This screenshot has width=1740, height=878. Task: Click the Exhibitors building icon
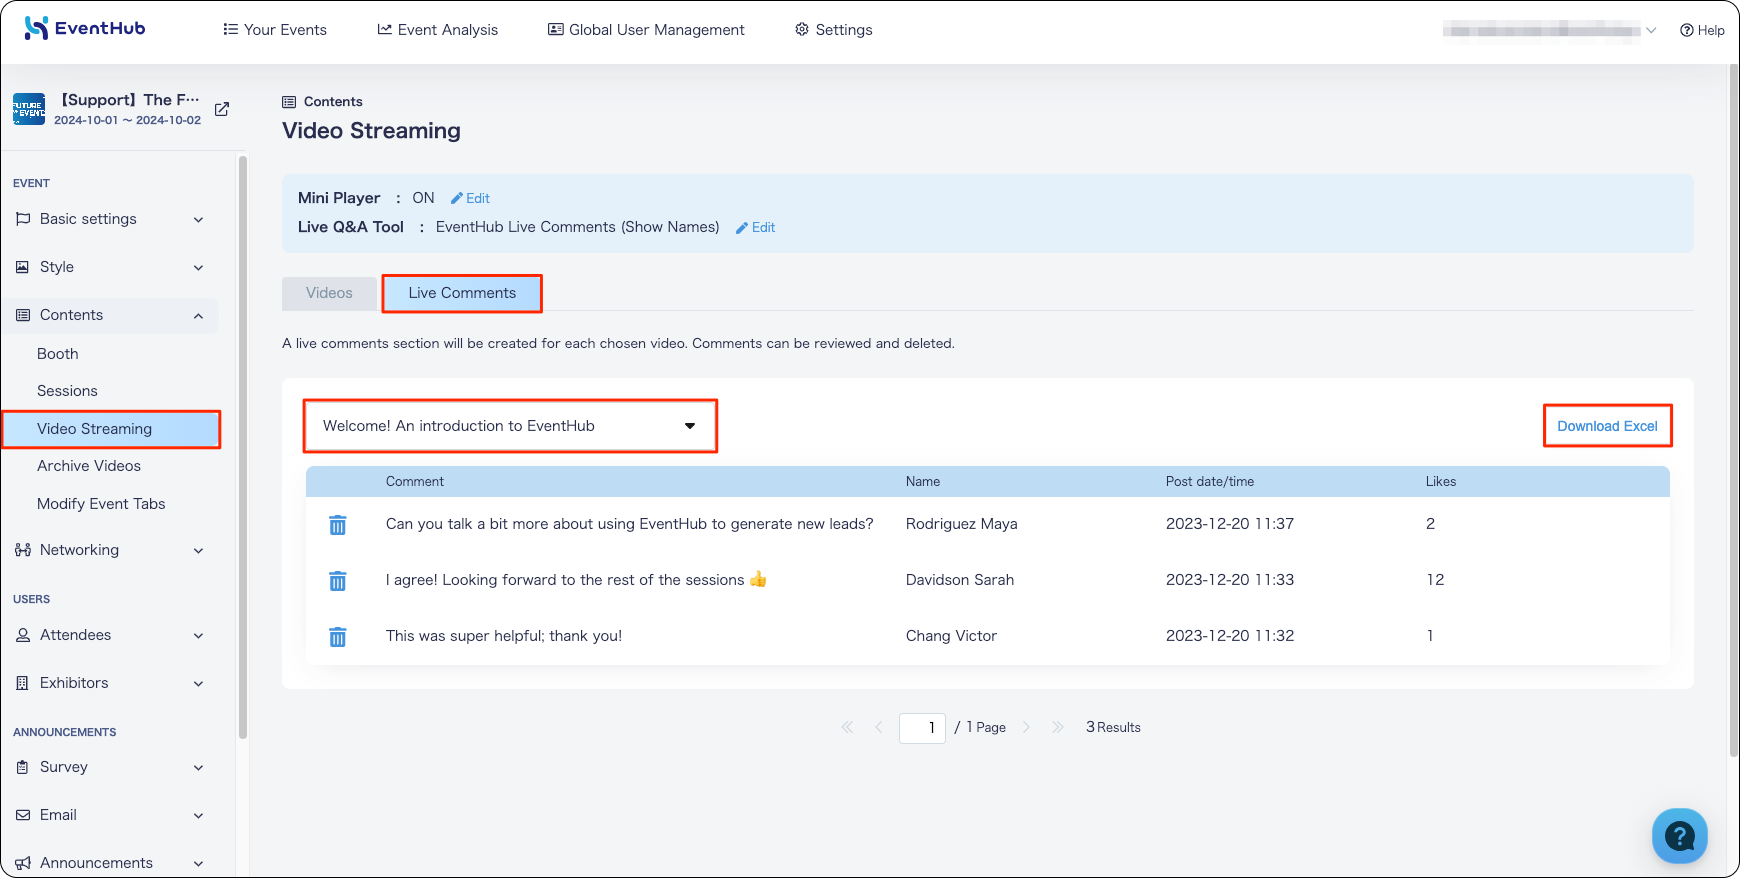(x=23, y=683)
